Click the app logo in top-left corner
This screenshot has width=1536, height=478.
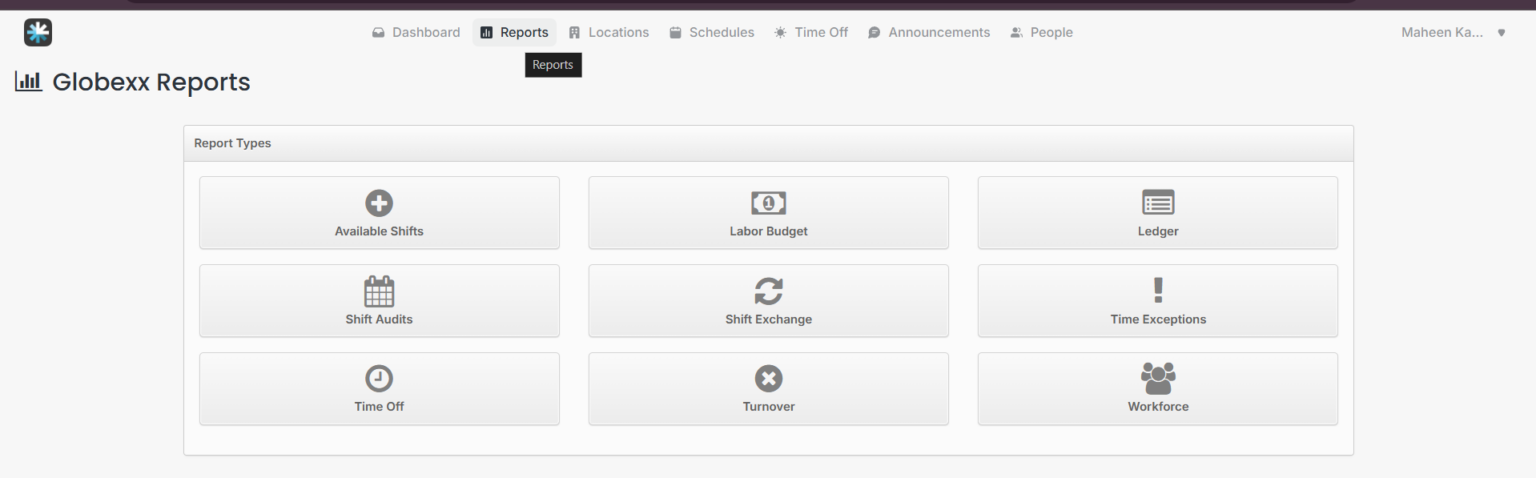click(38, 32)
